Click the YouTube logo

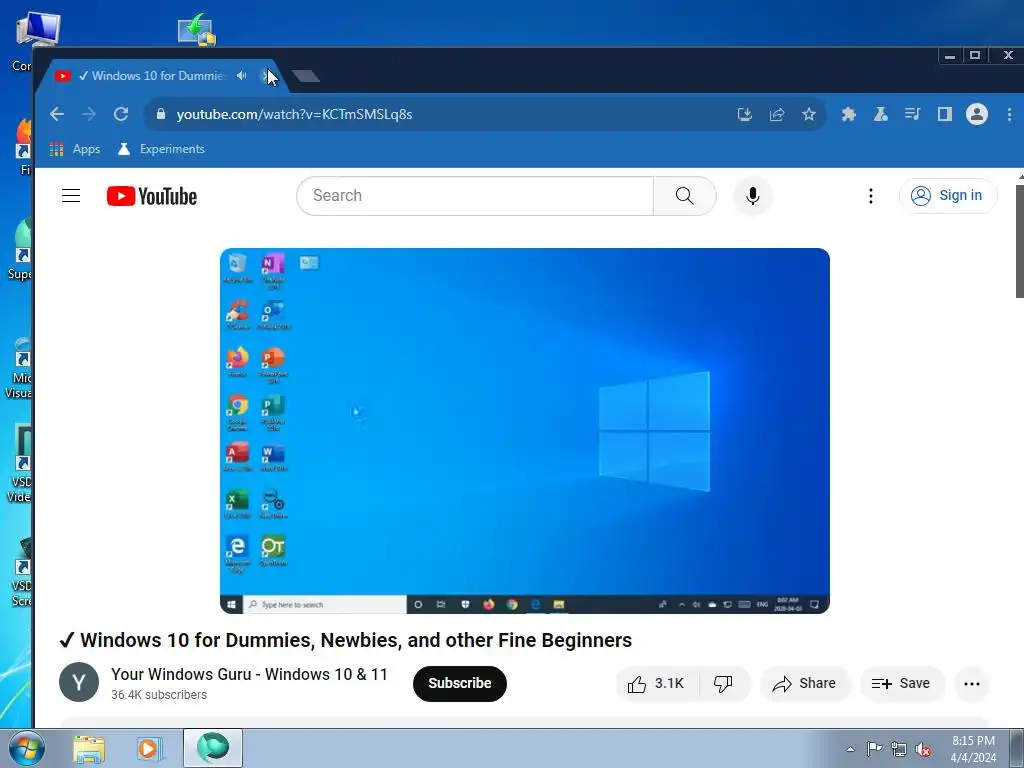(x=152, y=196)
